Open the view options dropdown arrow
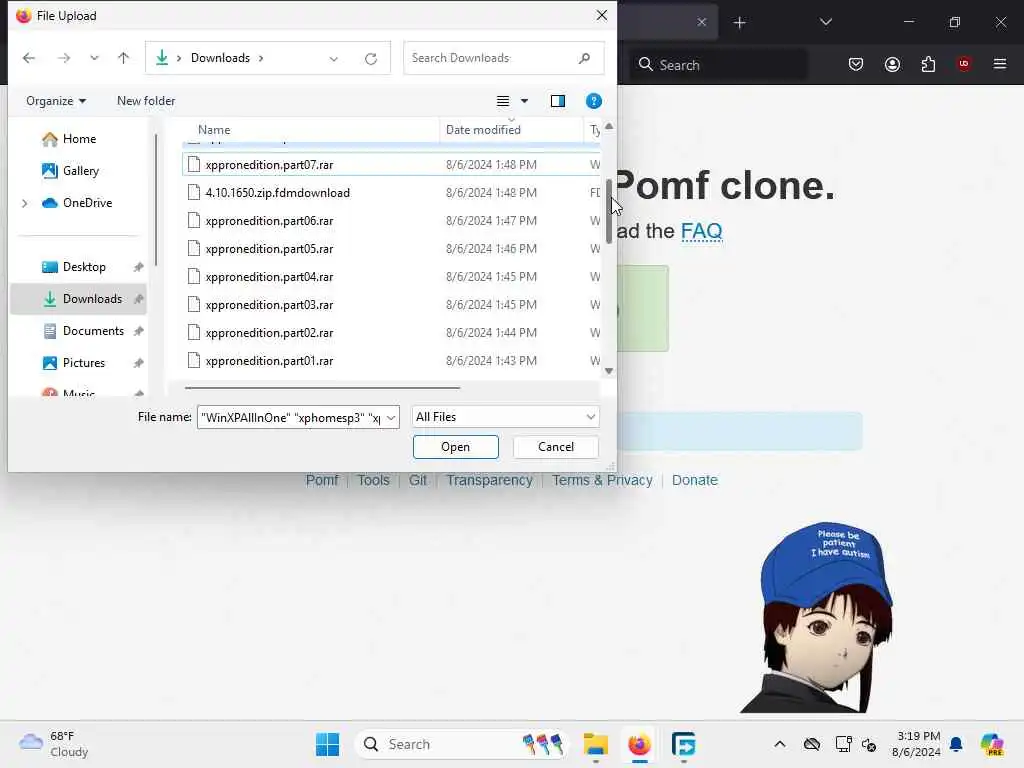 (x=524, y=101)
